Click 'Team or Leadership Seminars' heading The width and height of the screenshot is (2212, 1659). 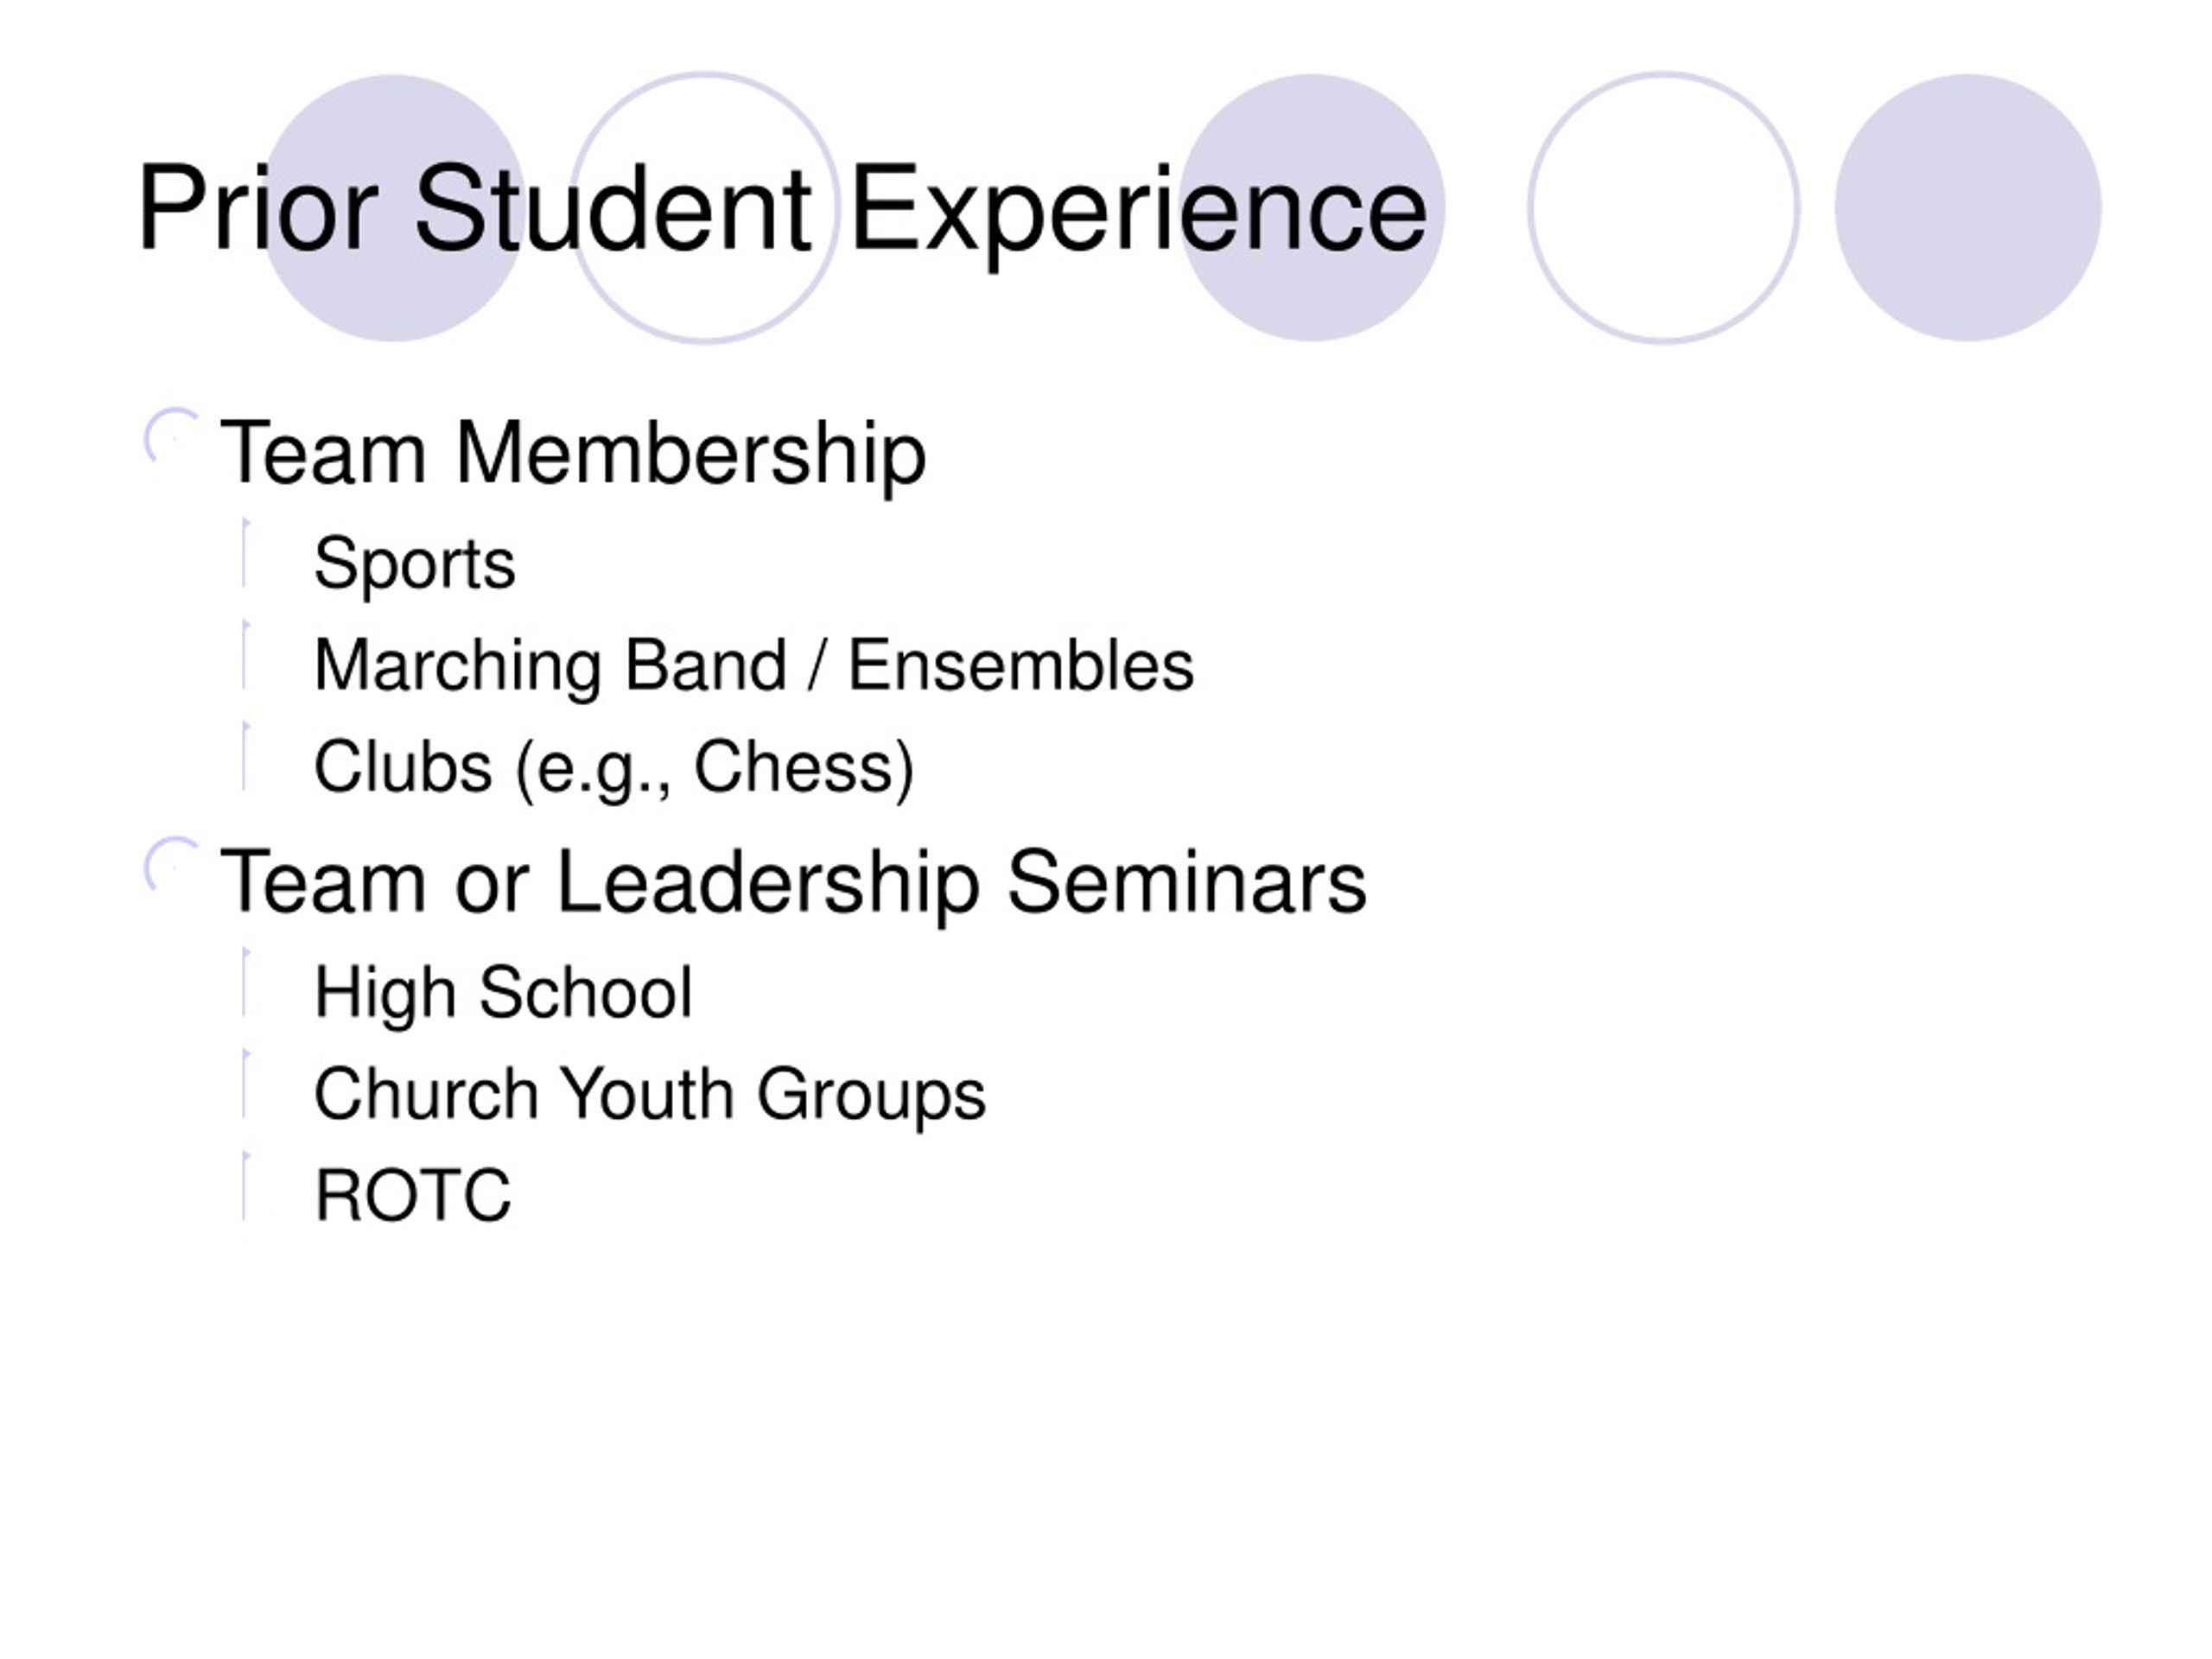[x=793, y=883]
